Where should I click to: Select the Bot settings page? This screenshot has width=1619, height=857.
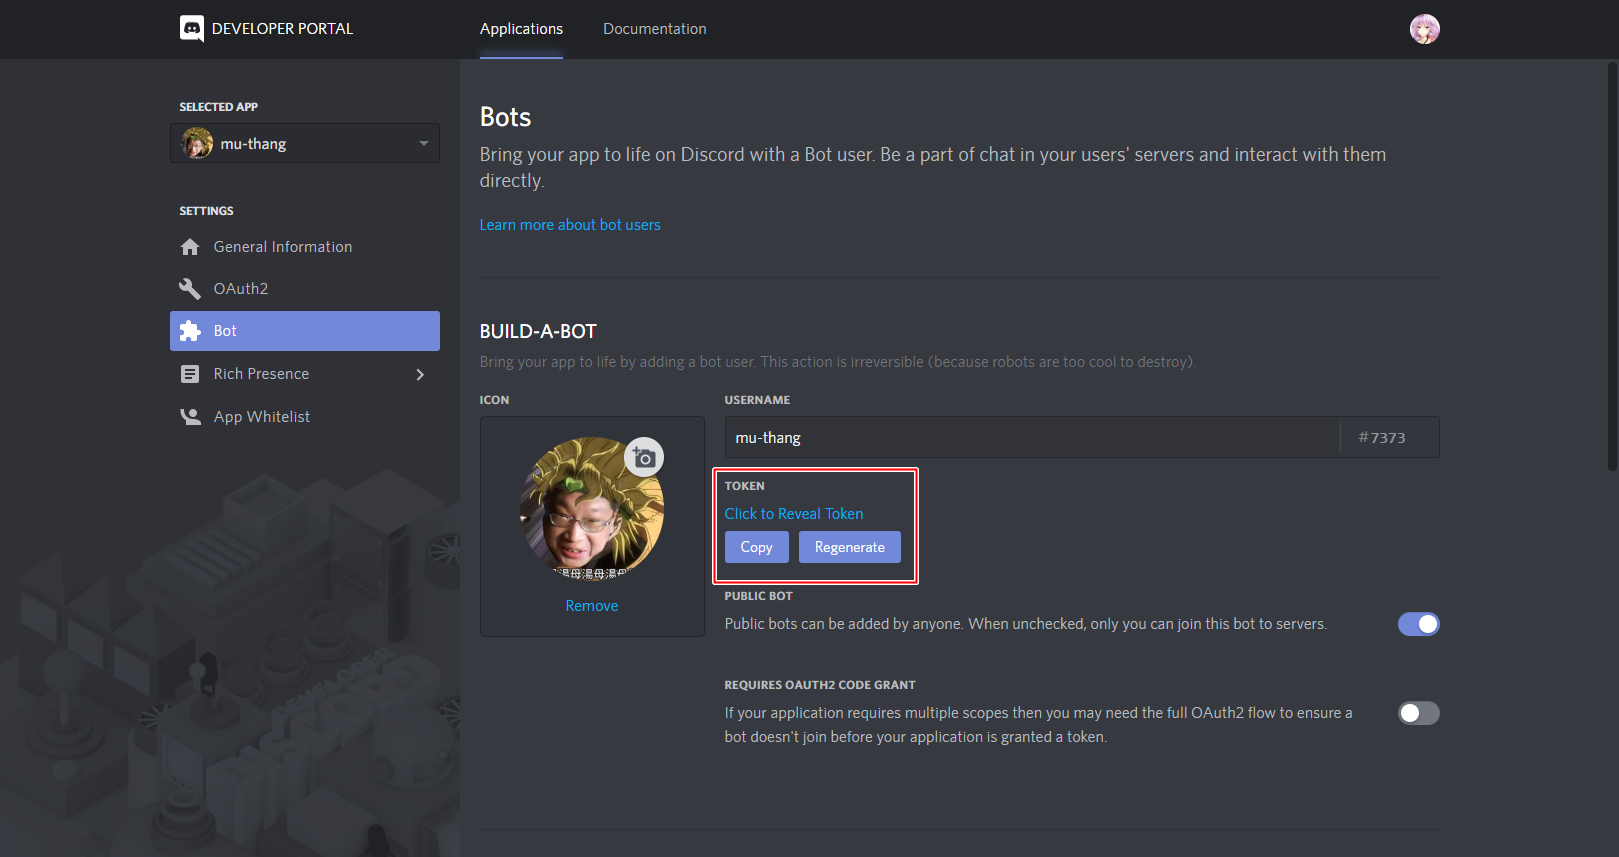click(x=305, y=331)
